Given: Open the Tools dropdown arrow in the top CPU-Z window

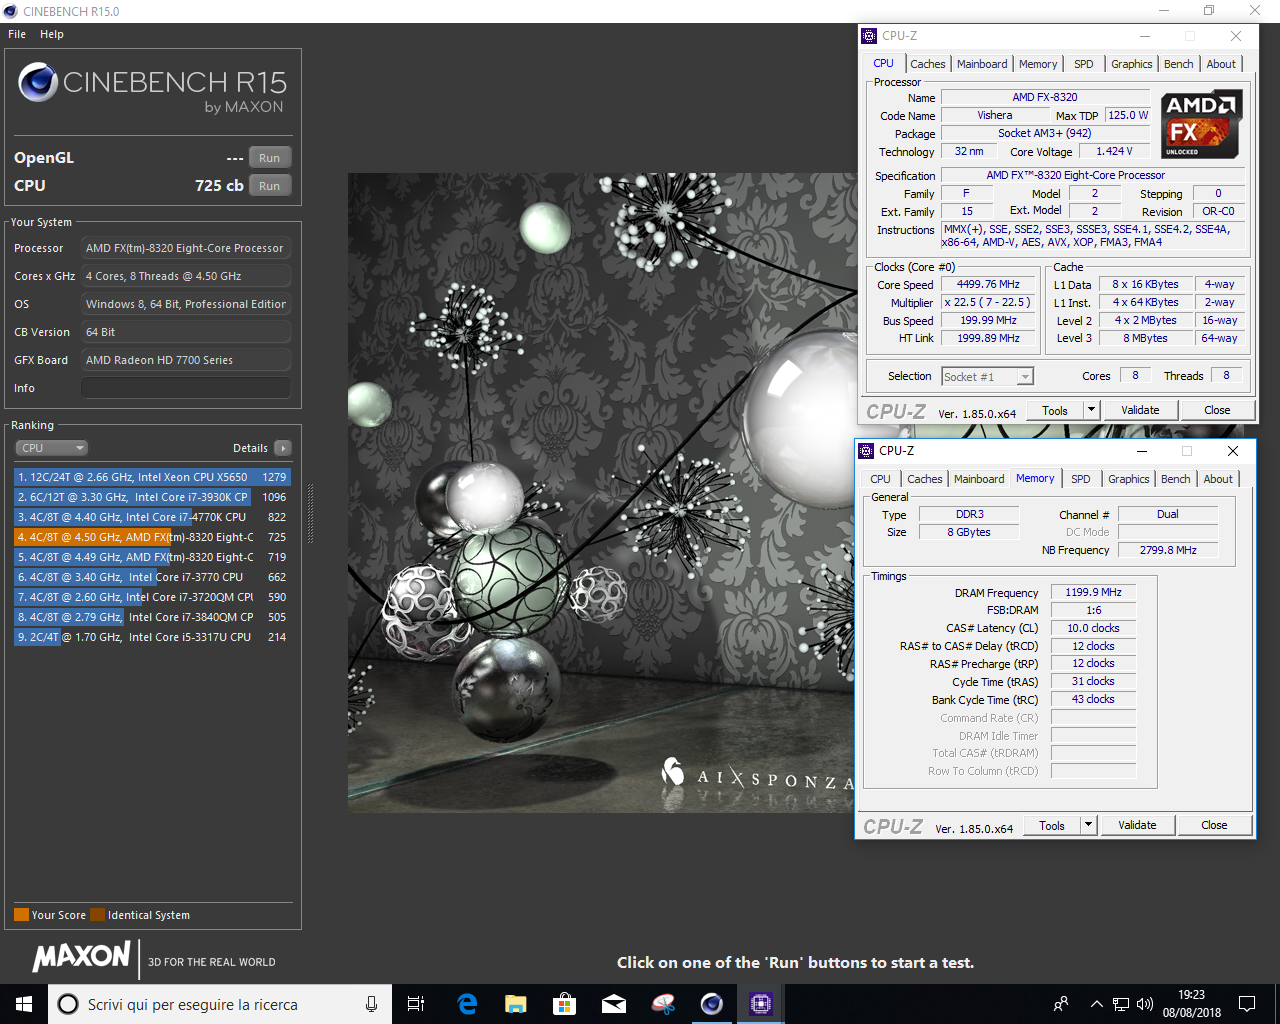Looking at the screenshot, I should coord(1091,410).
